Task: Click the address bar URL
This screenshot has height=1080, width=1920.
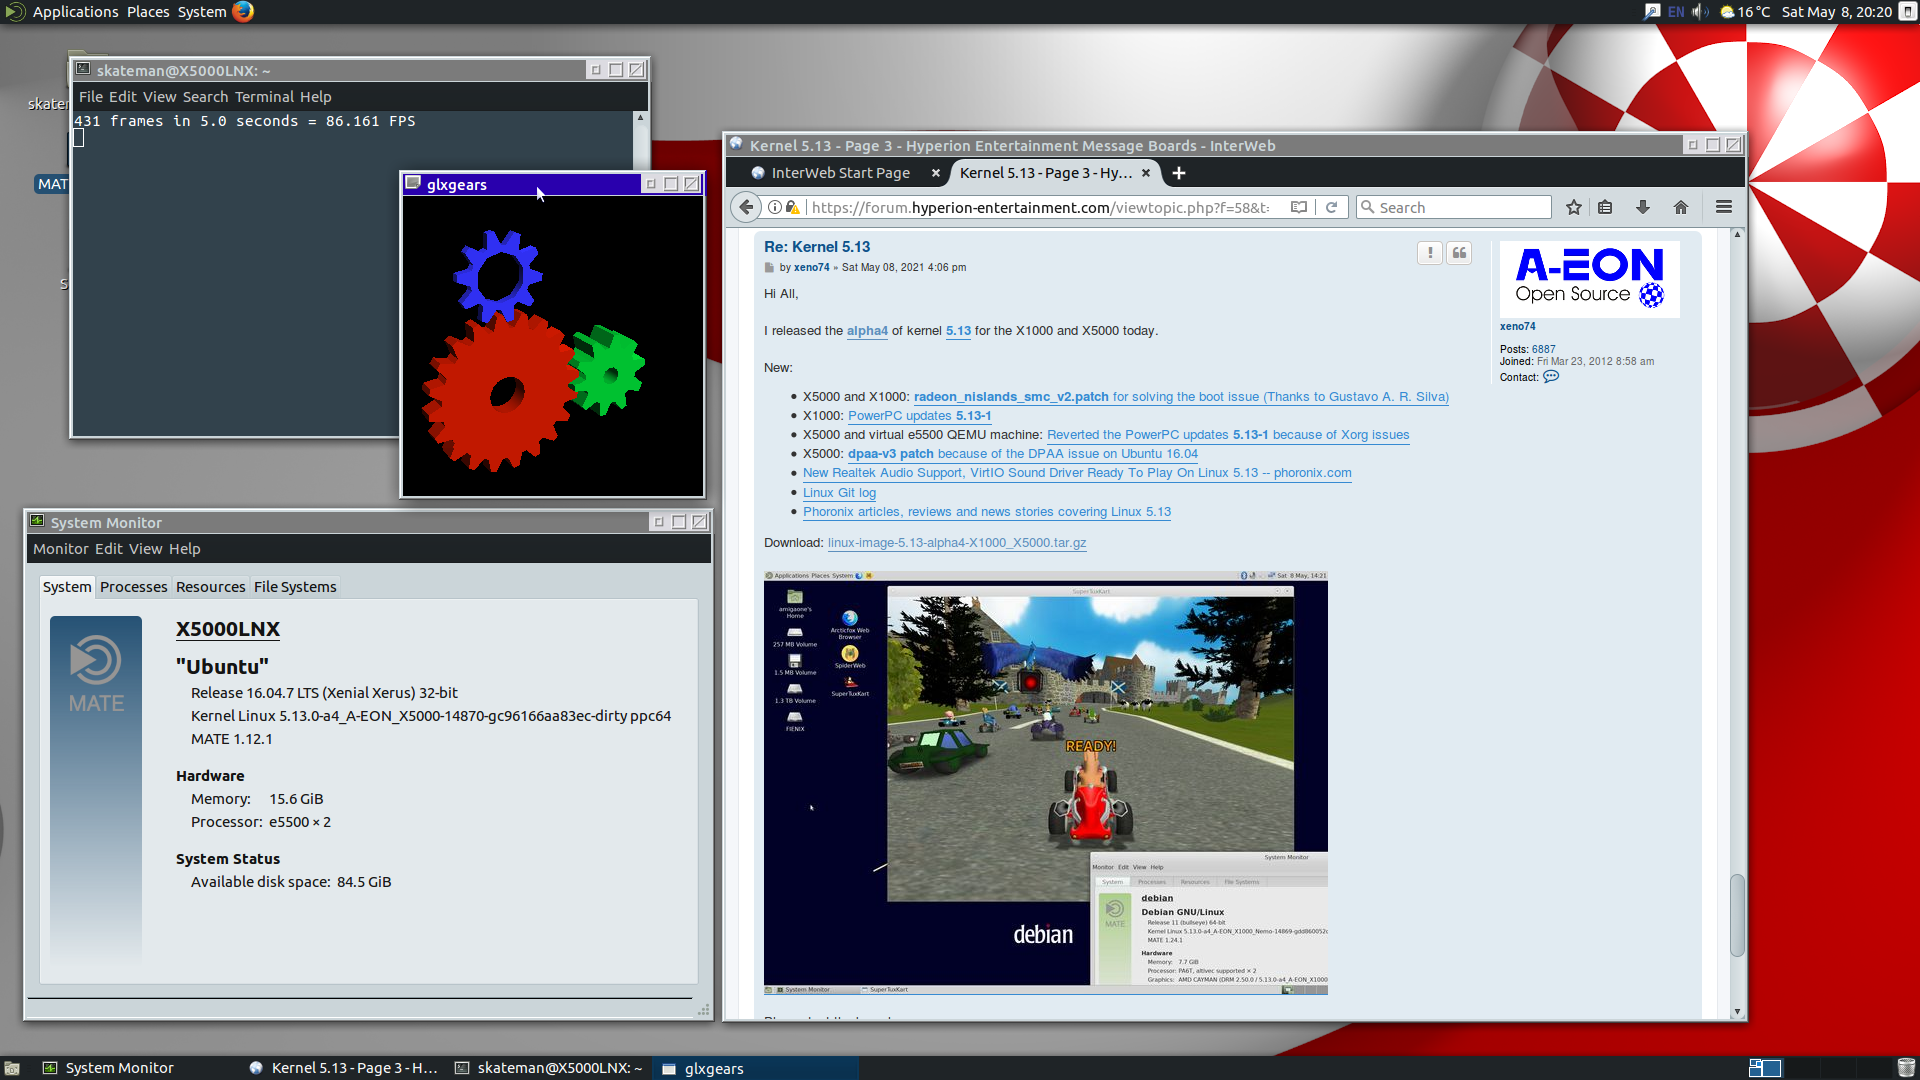Action: tap(1040, 207)
